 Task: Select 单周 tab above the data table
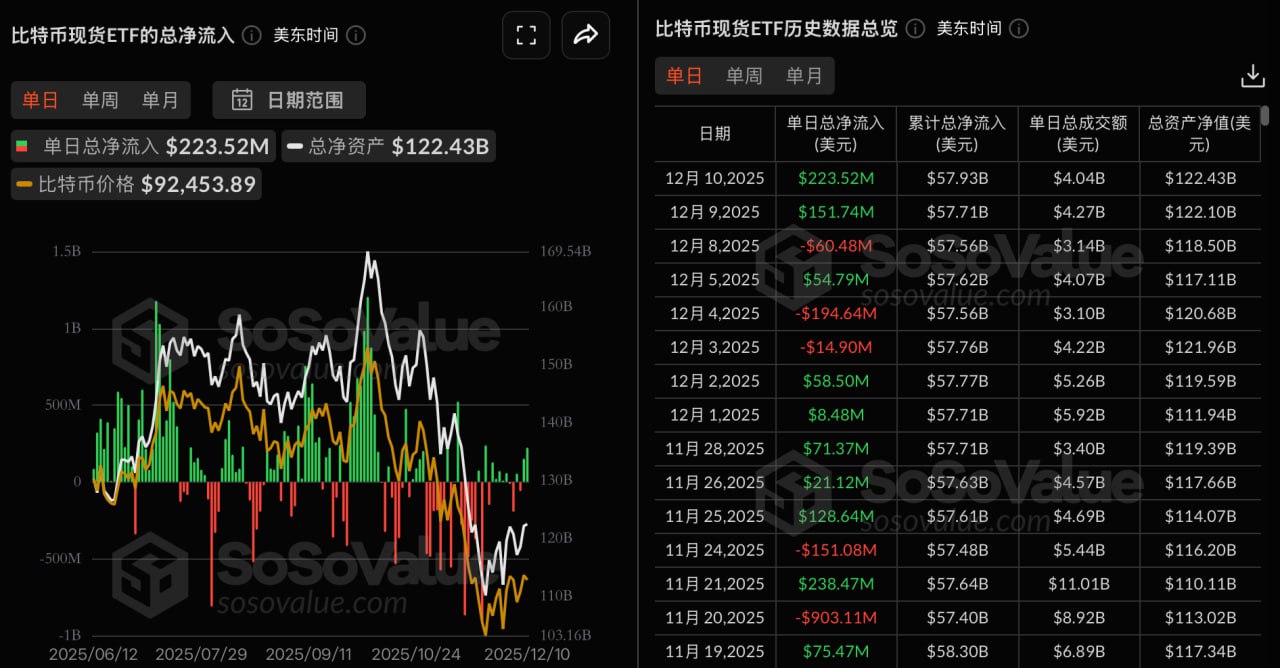(744, 77)
